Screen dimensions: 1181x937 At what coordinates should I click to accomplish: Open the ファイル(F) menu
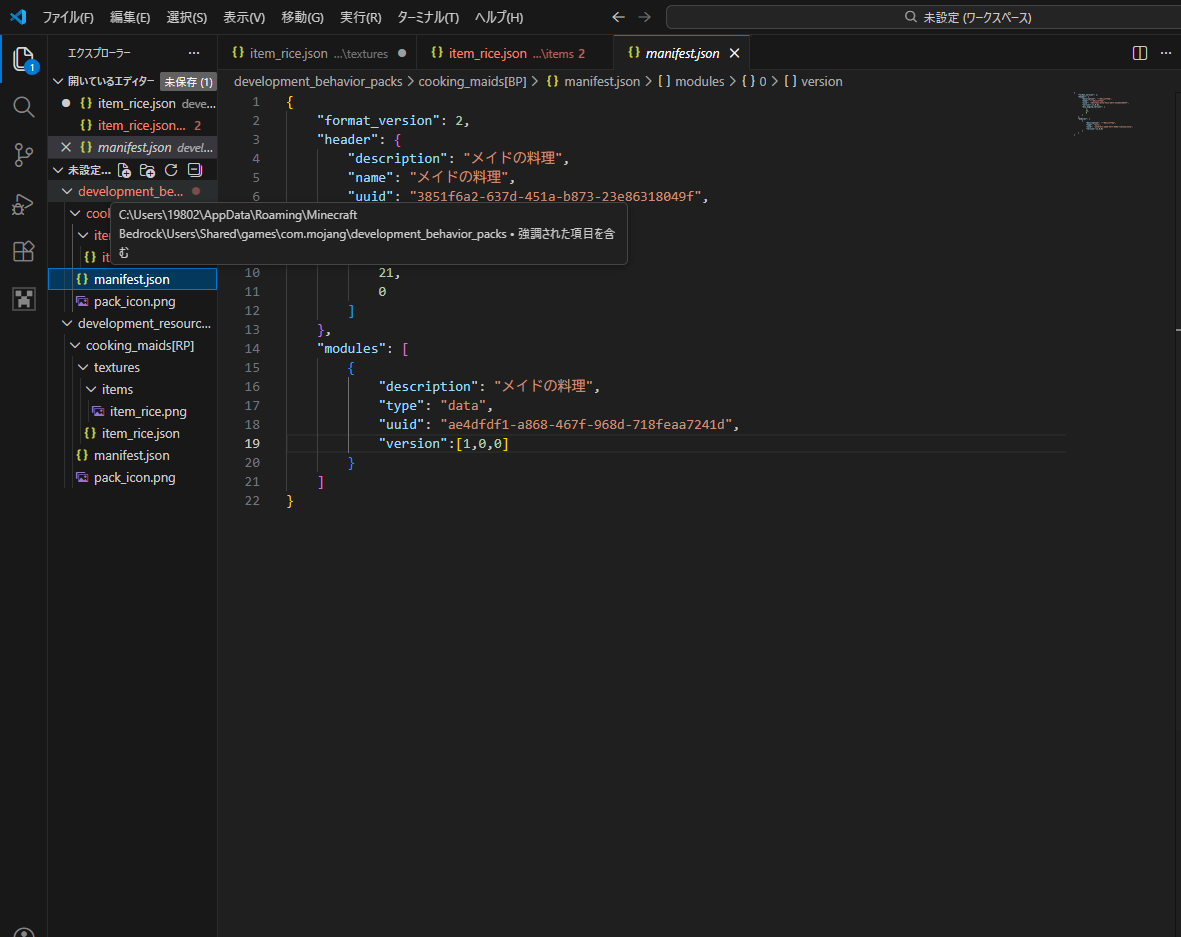pyautogui.click(x=68, y=17)
